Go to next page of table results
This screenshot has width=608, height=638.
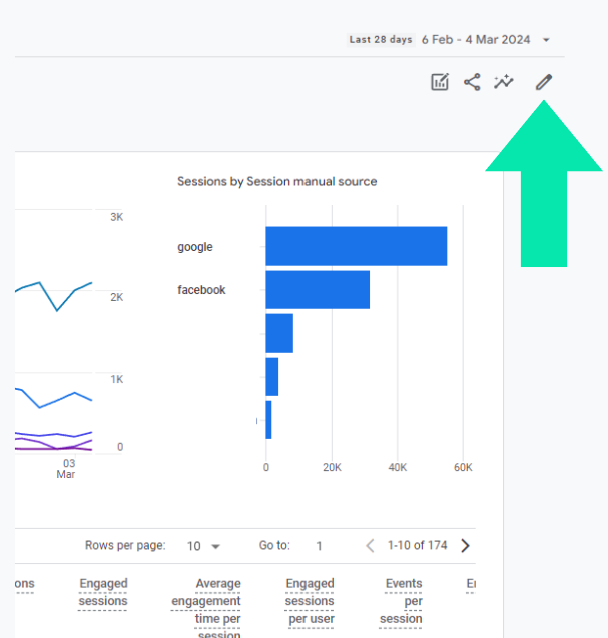[x=465, y=546]
